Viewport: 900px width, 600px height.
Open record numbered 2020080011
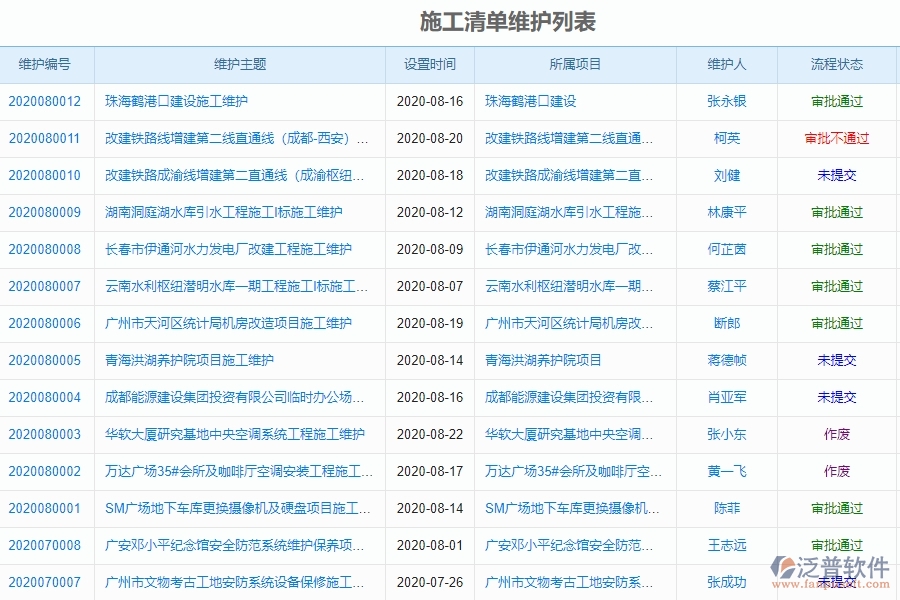point(44,138)
